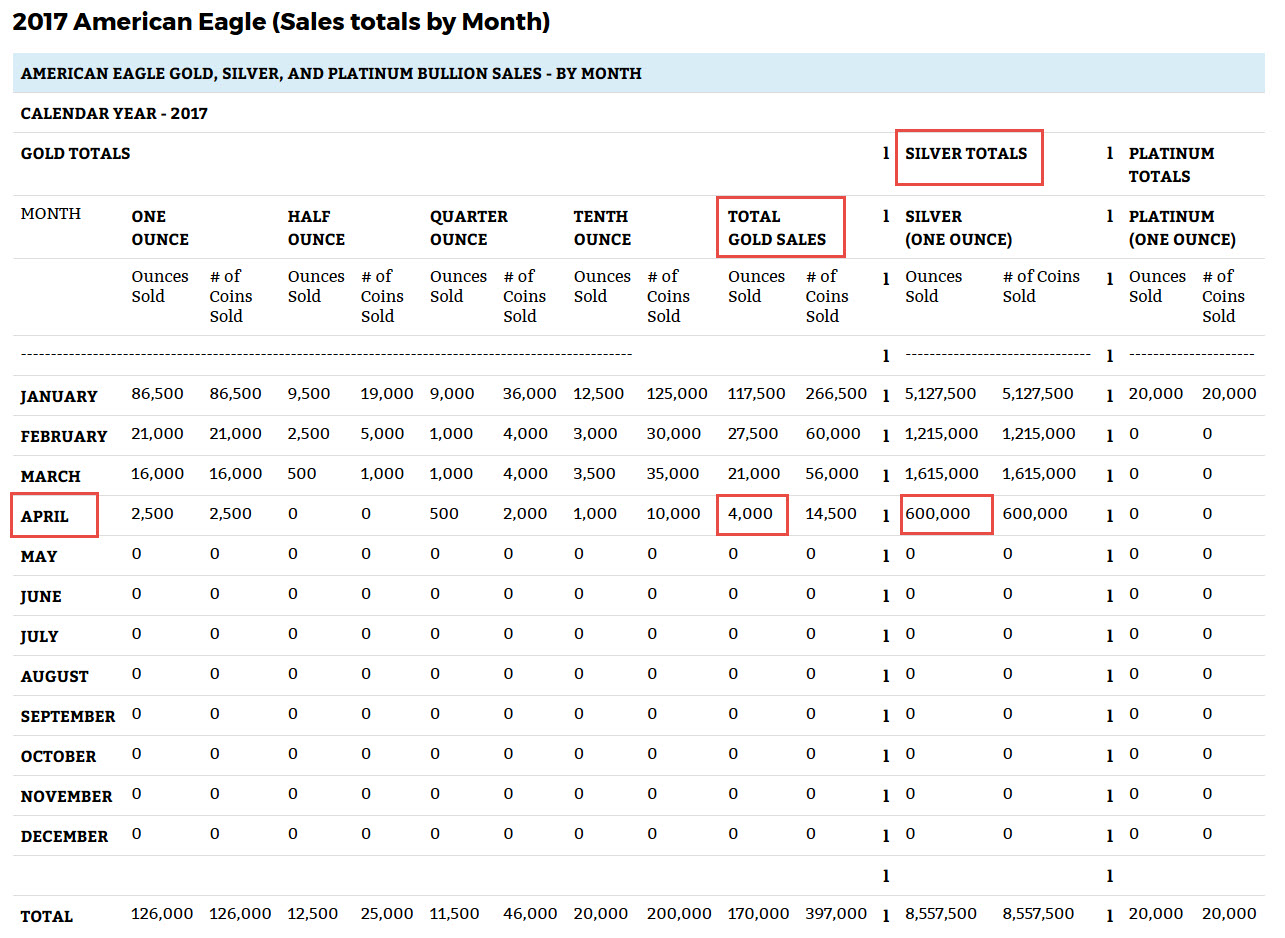Select the "SILVER (ONE OUNCE)" column header

959,228
